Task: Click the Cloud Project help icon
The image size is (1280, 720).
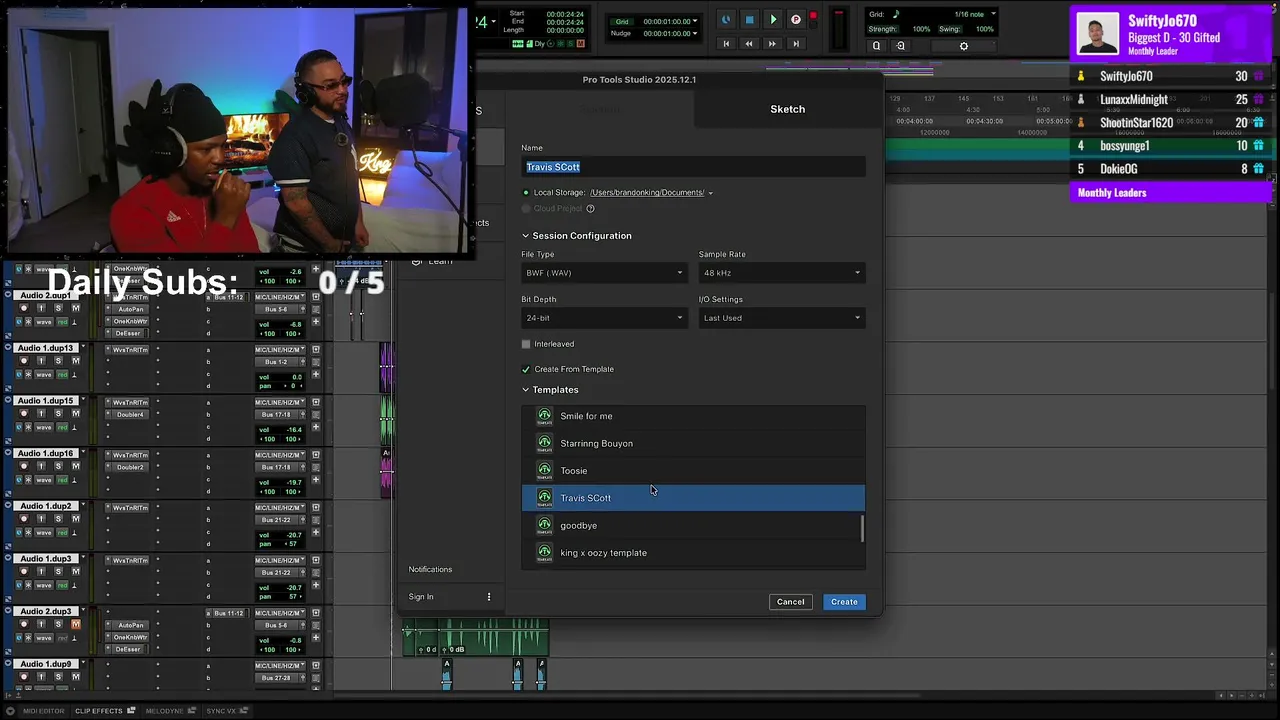Action: pos(590,209)
